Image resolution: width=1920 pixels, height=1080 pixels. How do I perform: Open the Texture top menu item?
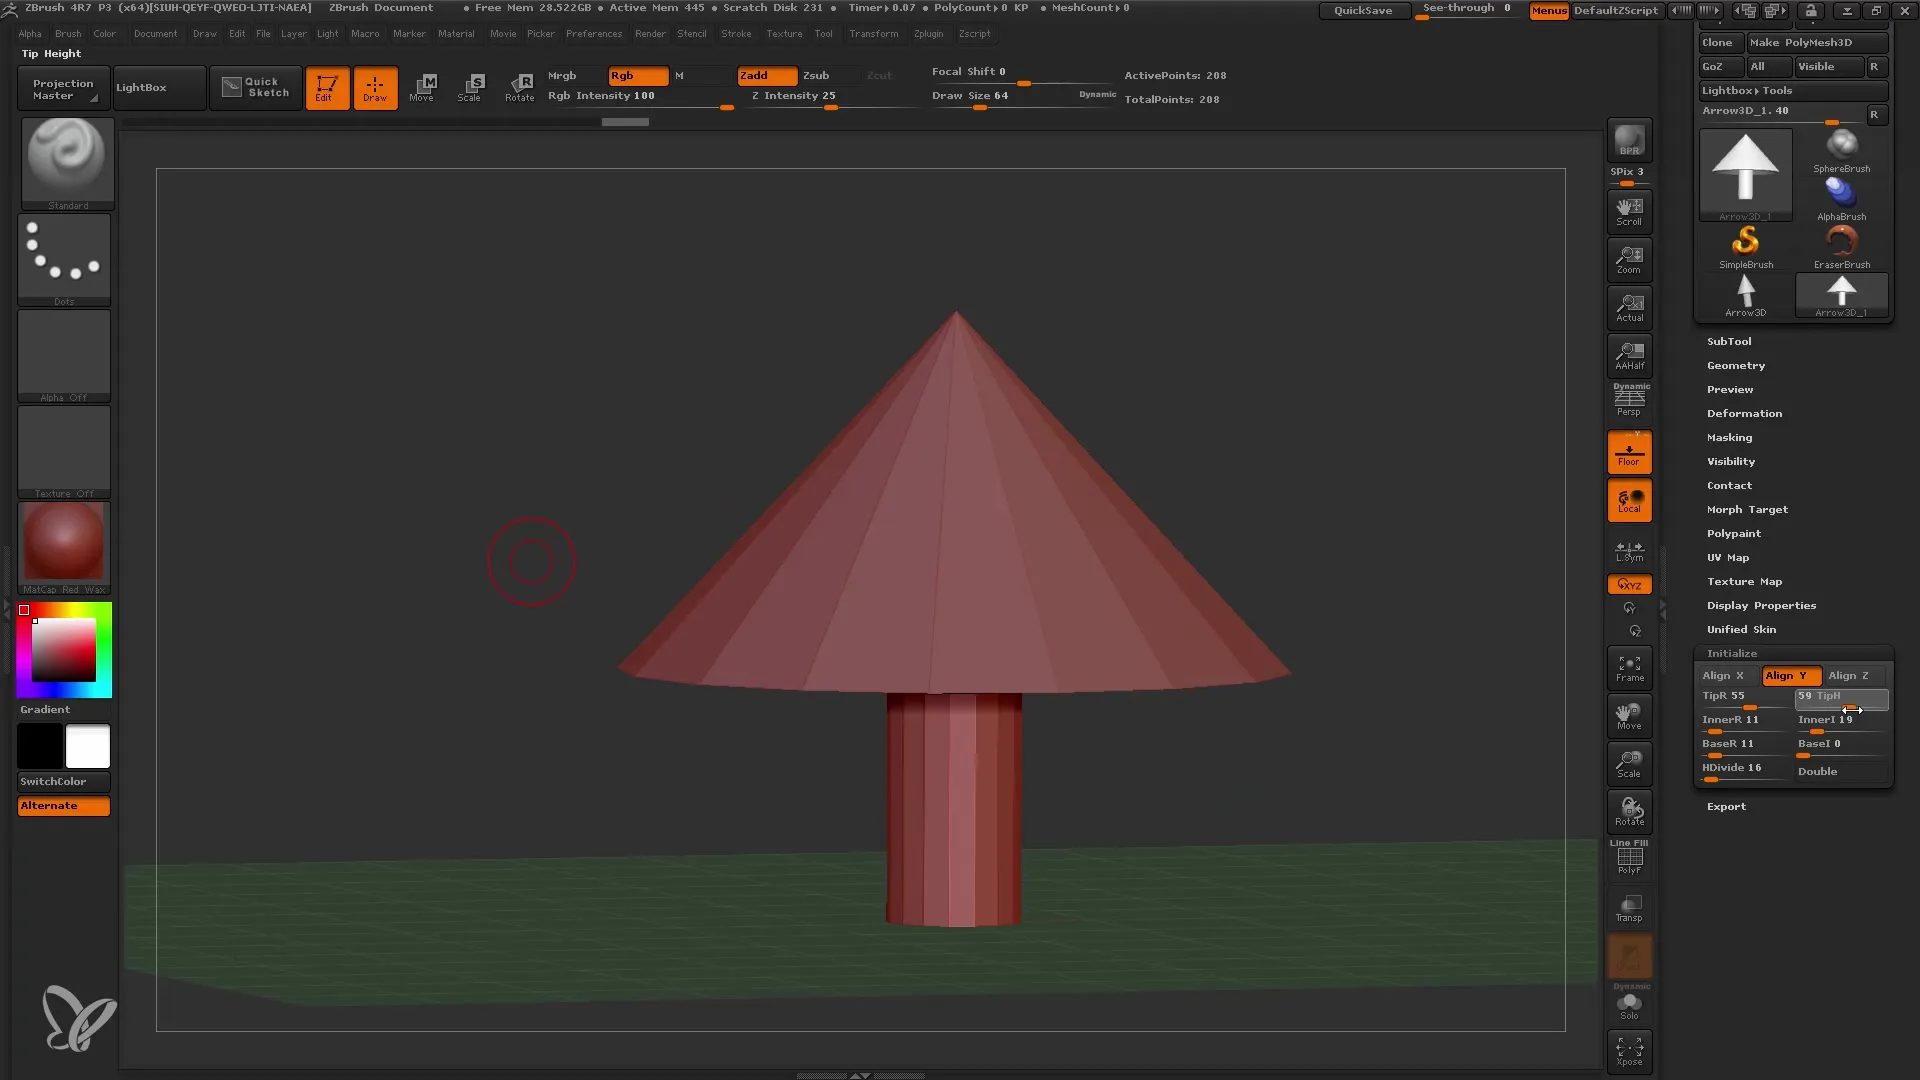tap(783, 33)
